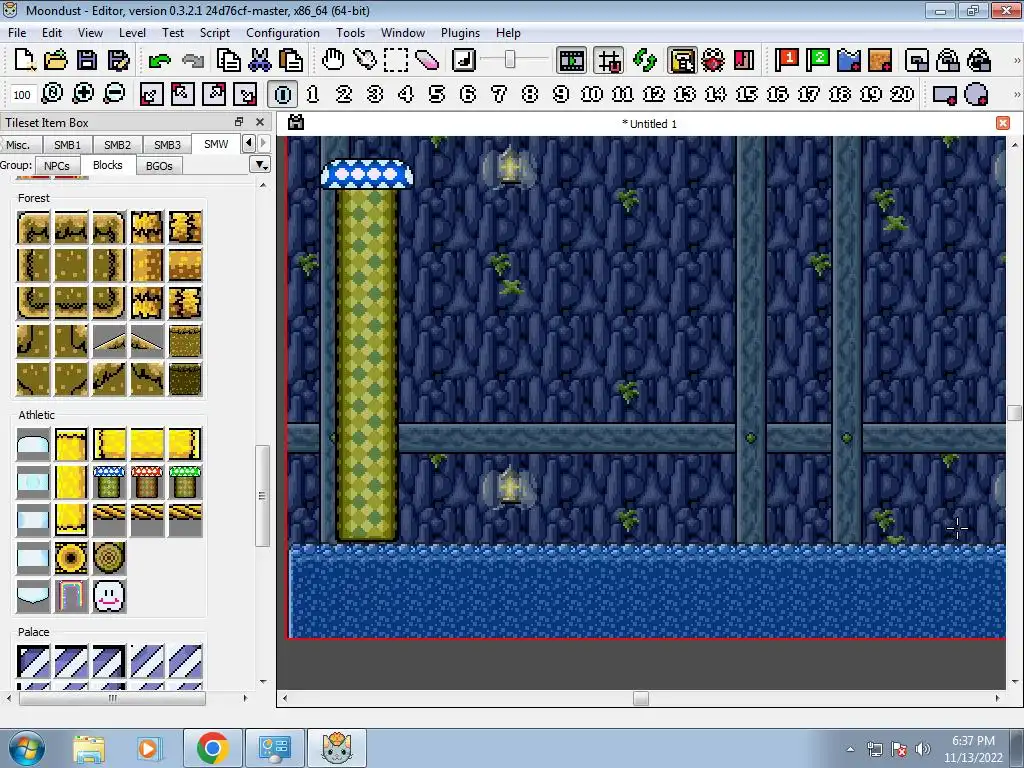
Task: Switch to the SMB3 tileset tab
Action: [167, 144]
